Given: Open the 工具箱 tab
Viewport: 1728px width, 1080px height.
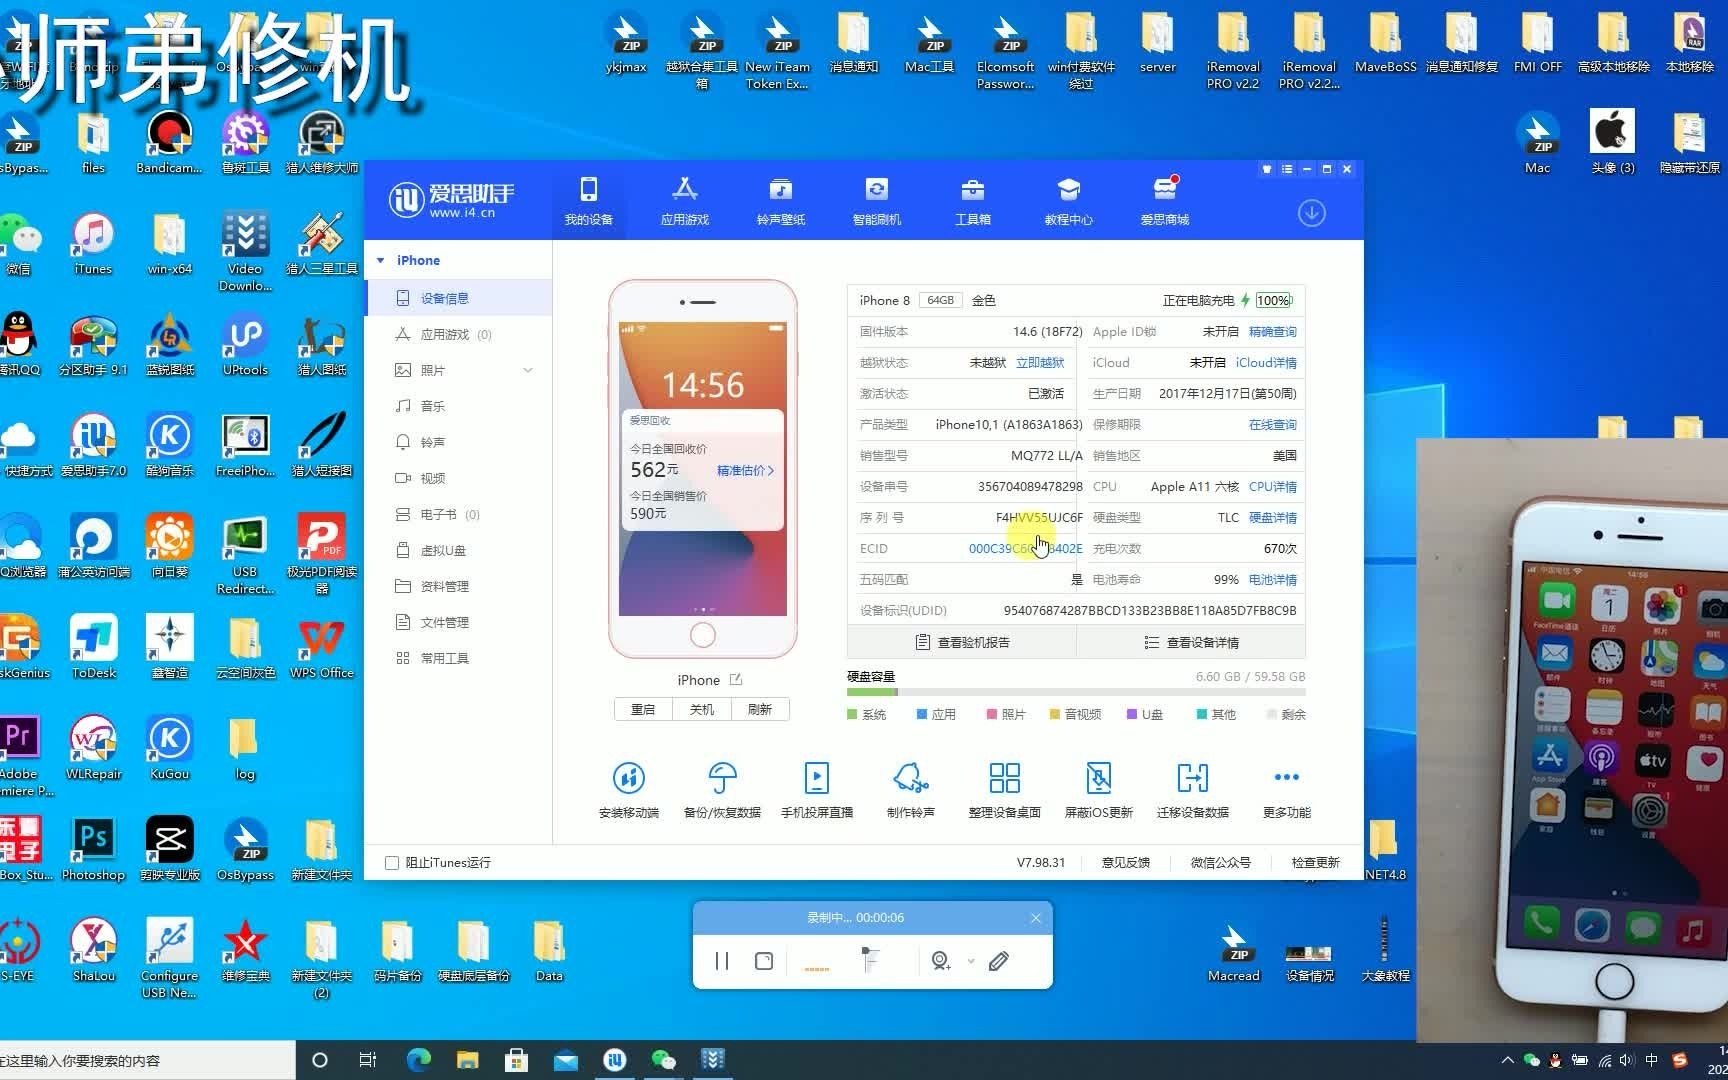Looking at the screenshot, I should [x=972, y=201].
